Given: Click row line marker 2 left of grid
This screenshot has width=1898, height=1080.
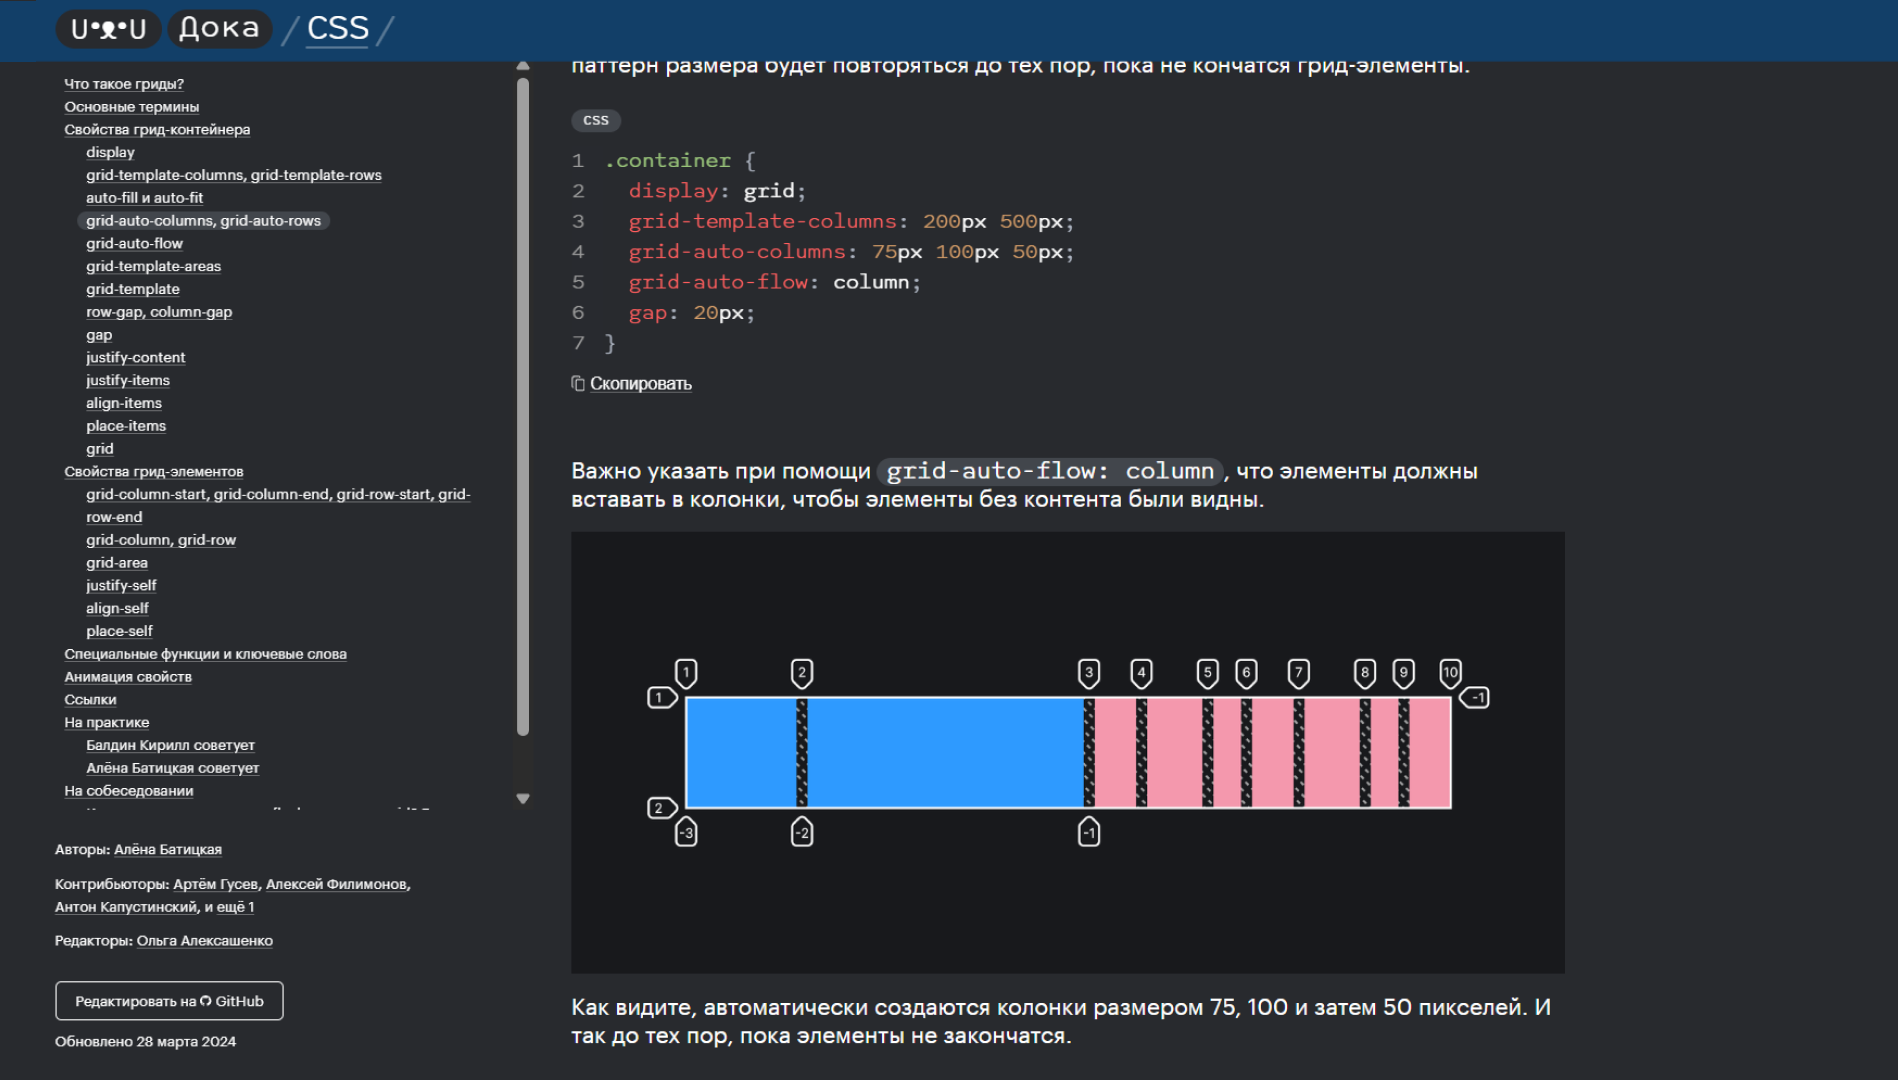Looking at the screenshot, I should coord(661,808).
